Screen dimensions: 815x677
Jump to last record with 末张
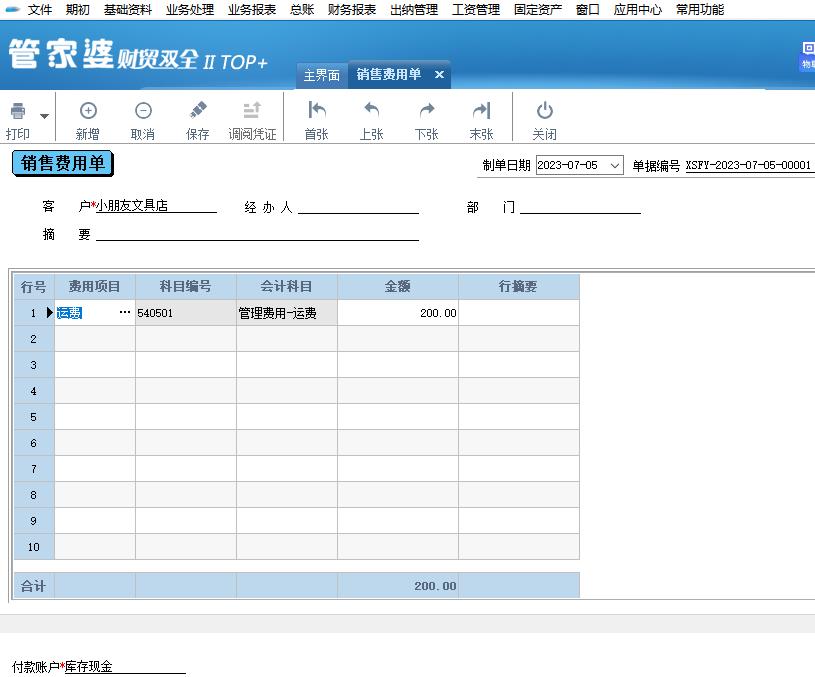[x=481, y=110]
